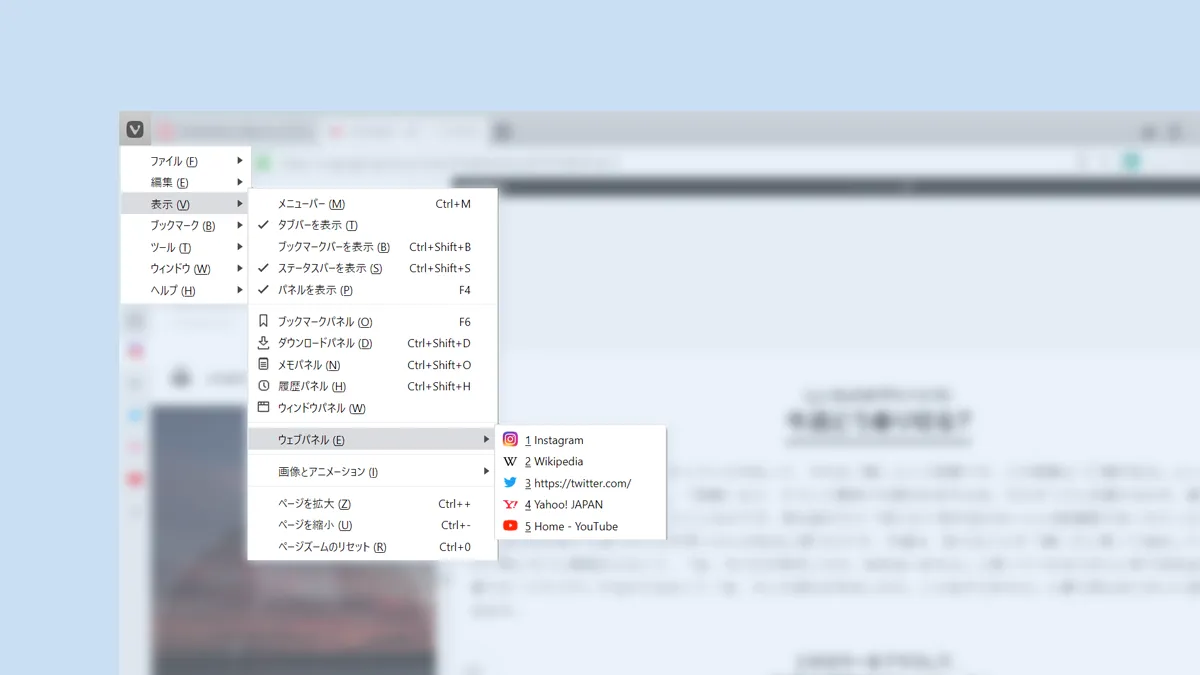The height and width of the screenshot is (675, 1200).
Task: Expand the 表示 (V) submenu arrow
Action: [239, 204]
